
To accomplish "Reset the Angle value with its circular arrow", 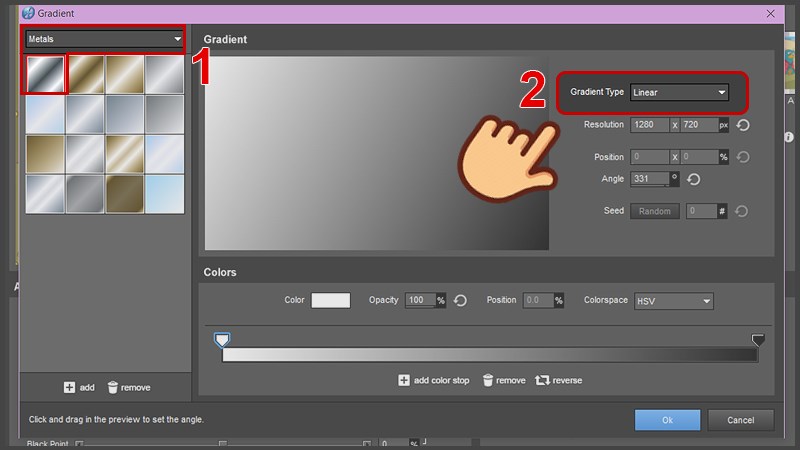I will 693,179.
